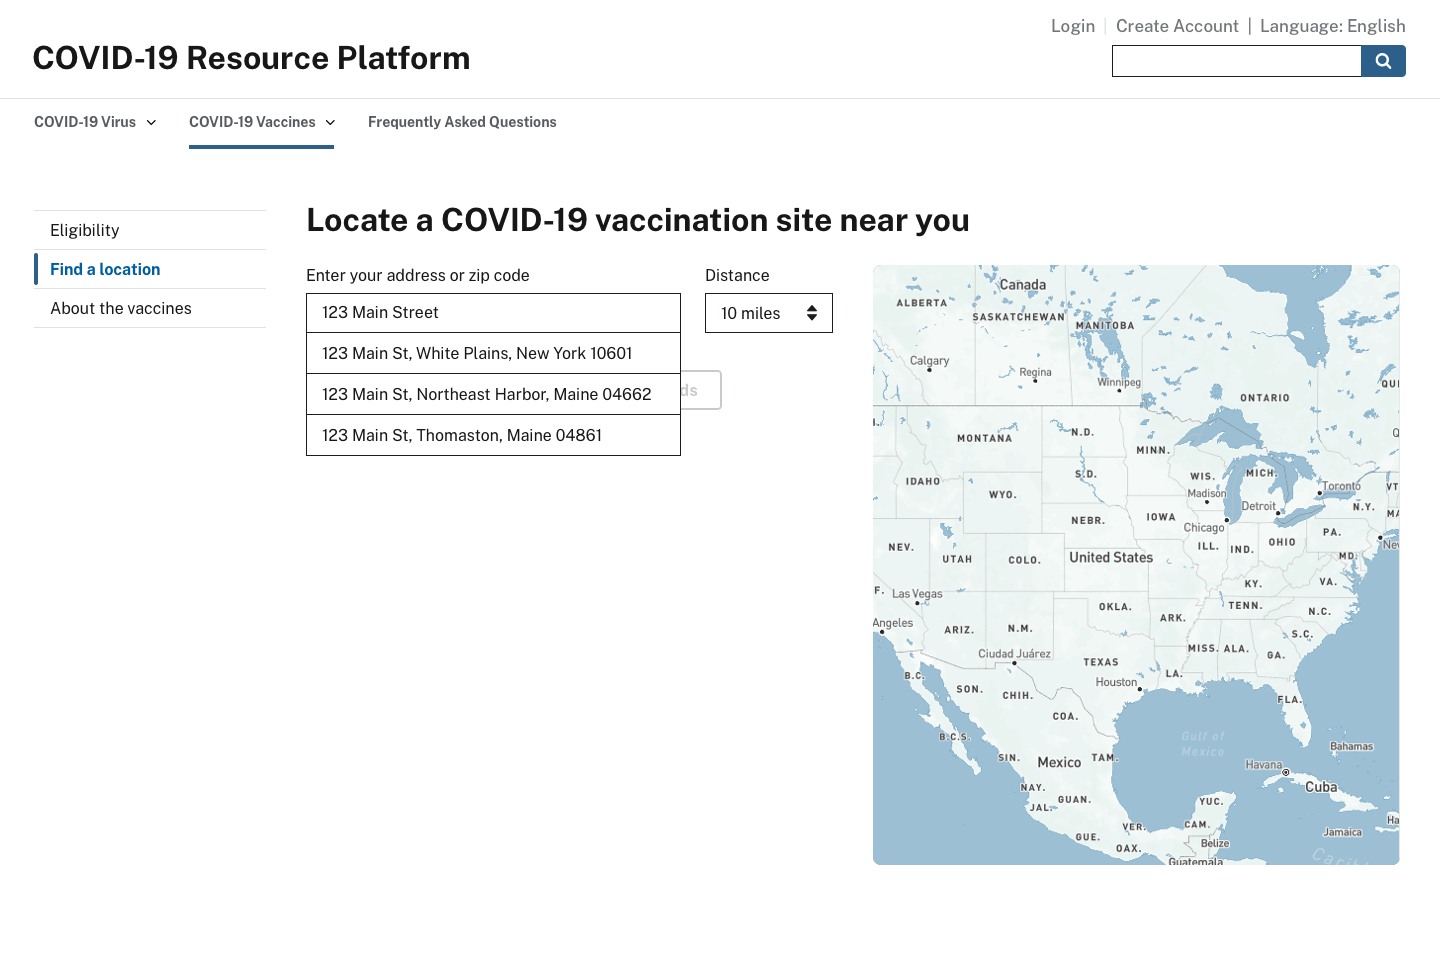Click the blue search magnifier button
Viewport: 1440px width, 958px height.
pyautogui.click(x=1383, y=61)
